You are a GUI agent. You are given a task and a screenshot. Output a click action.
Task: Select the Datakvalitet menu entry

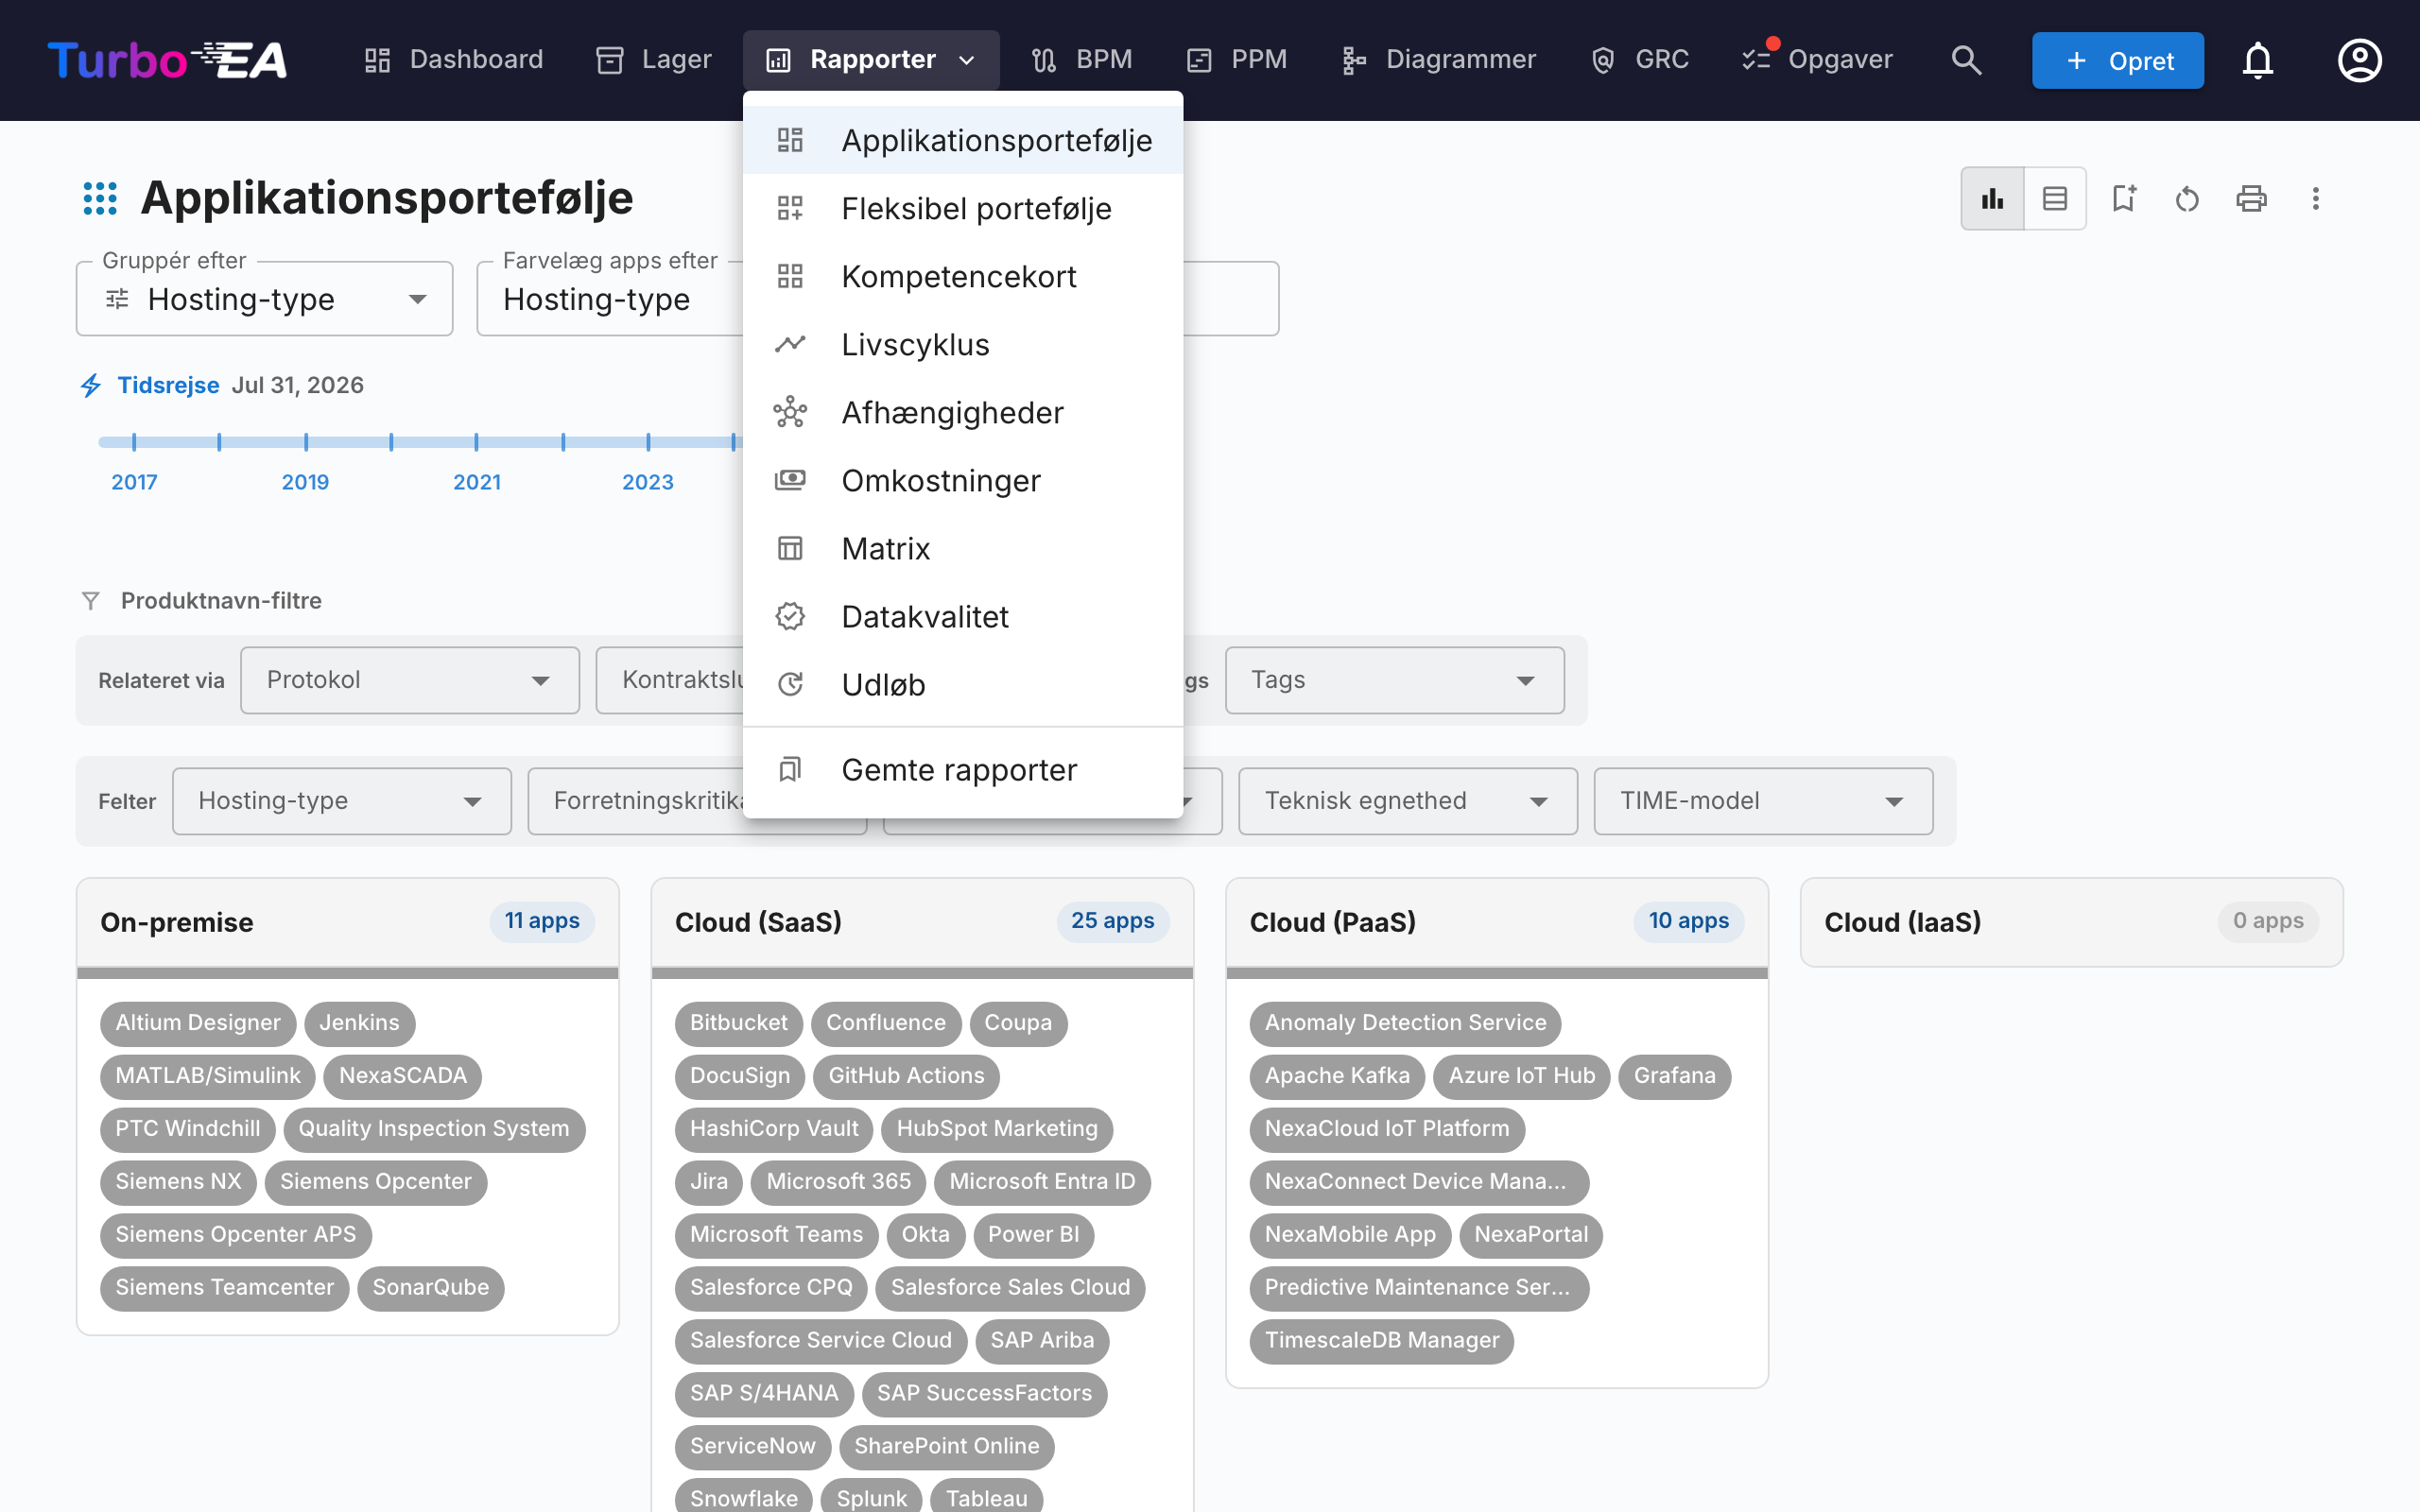pos(963,617)
